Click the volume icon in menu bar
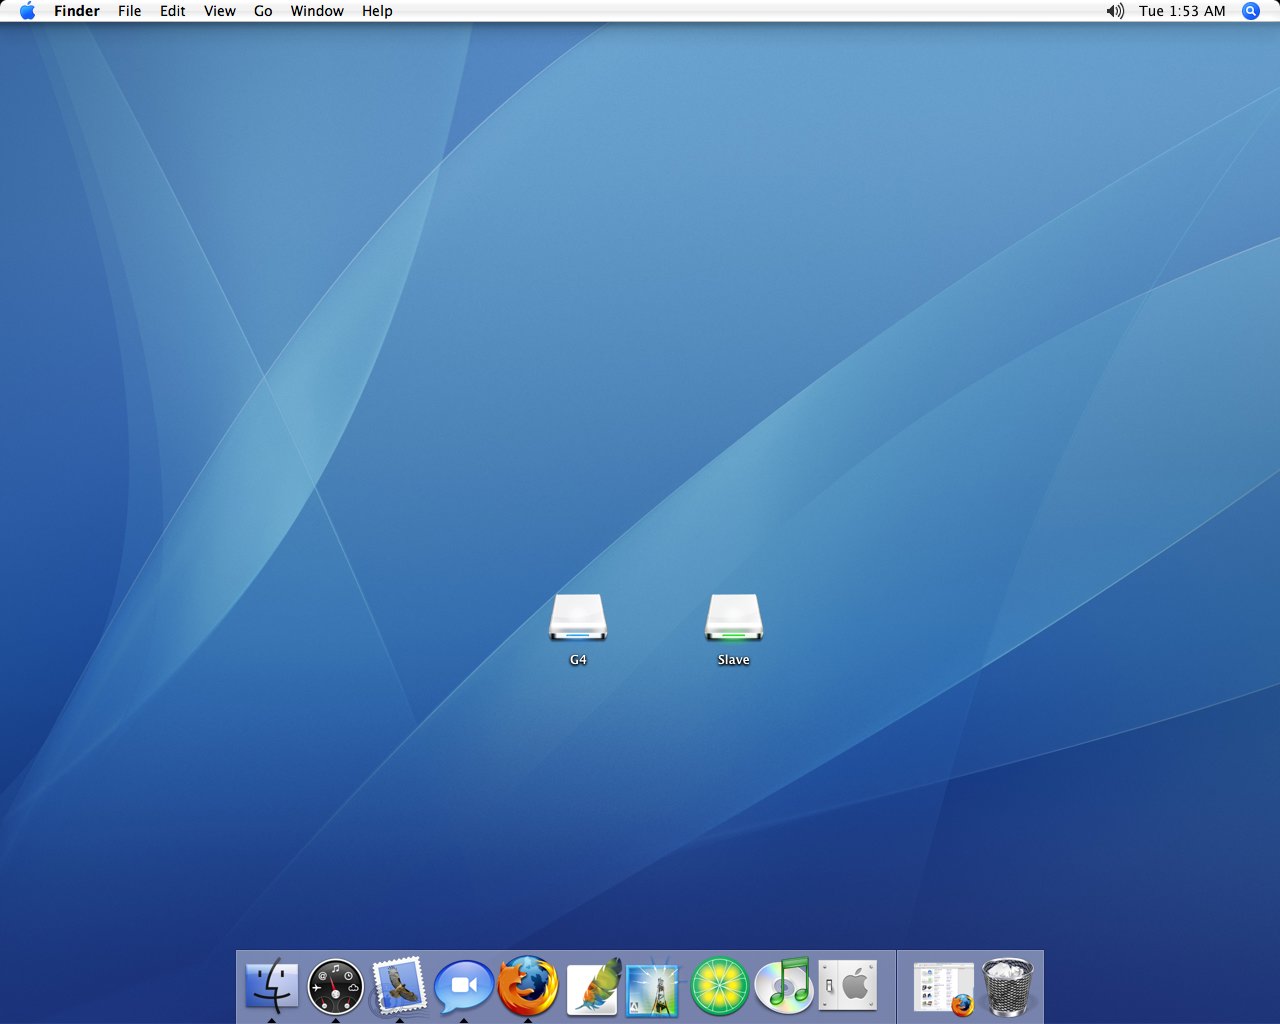The image size is (1280, 1024). [x=1115, y=11]
